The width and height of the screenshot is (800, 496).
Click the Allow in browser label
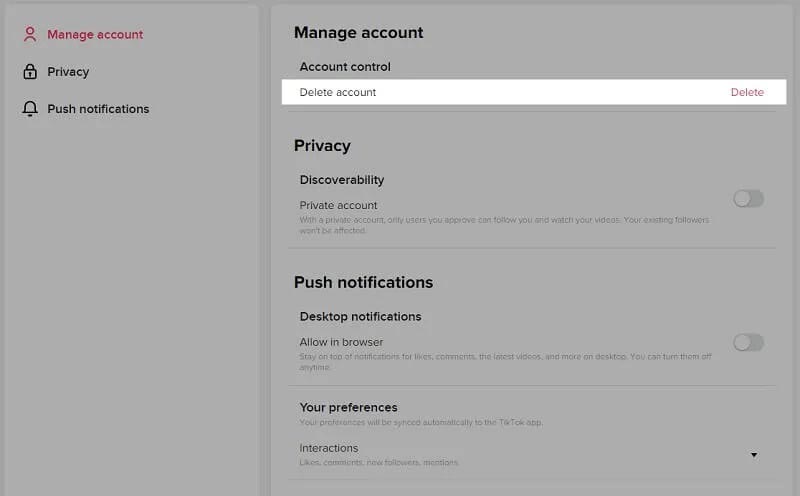pyautogui.click(x=341, y=342)
